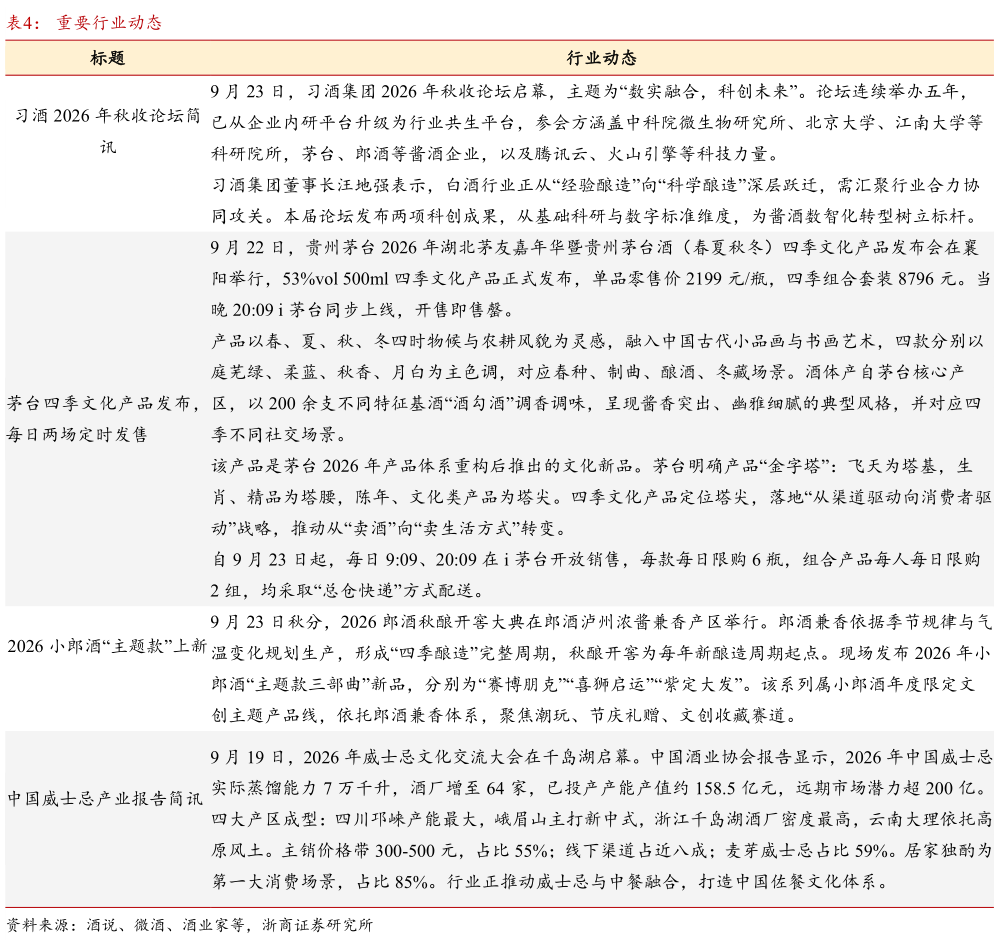
Task: Click the line starting '习酒集团董事长汪地强表示'
Action: pos(595,185)
